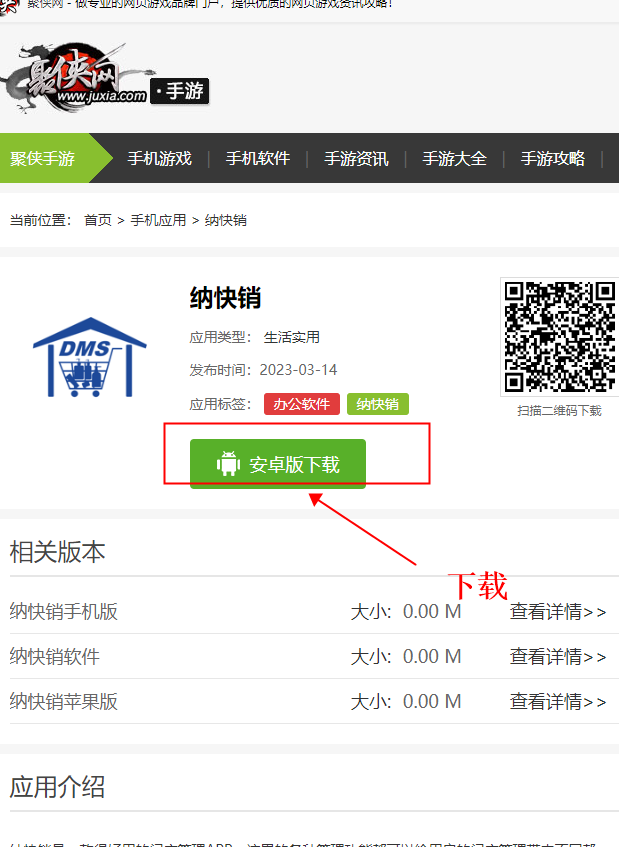The width and height of the screenshot is (619, 847).
Task: Click 大小: 0.00 M in 纳快销苹果版 row
Action: (406, 701)
